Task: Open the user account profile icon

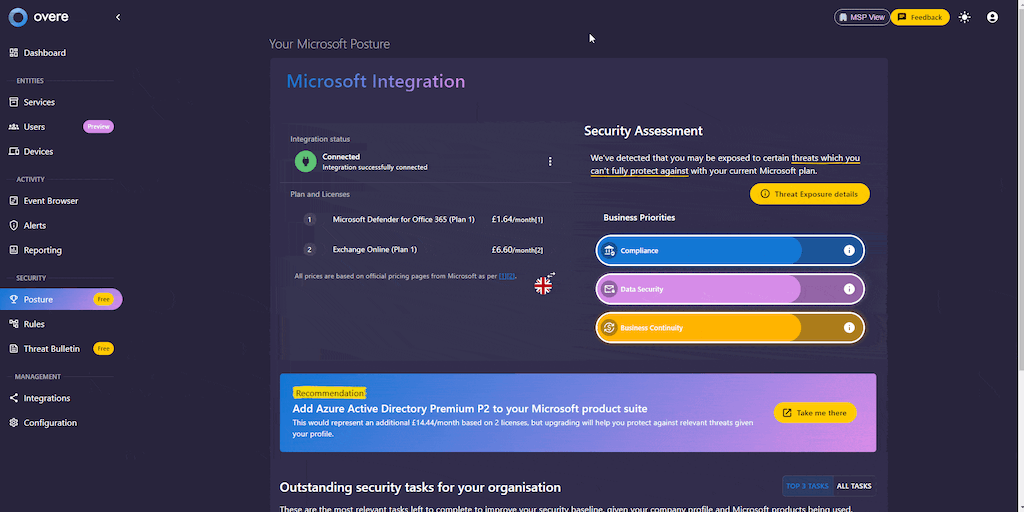Action: coord(992,17)
